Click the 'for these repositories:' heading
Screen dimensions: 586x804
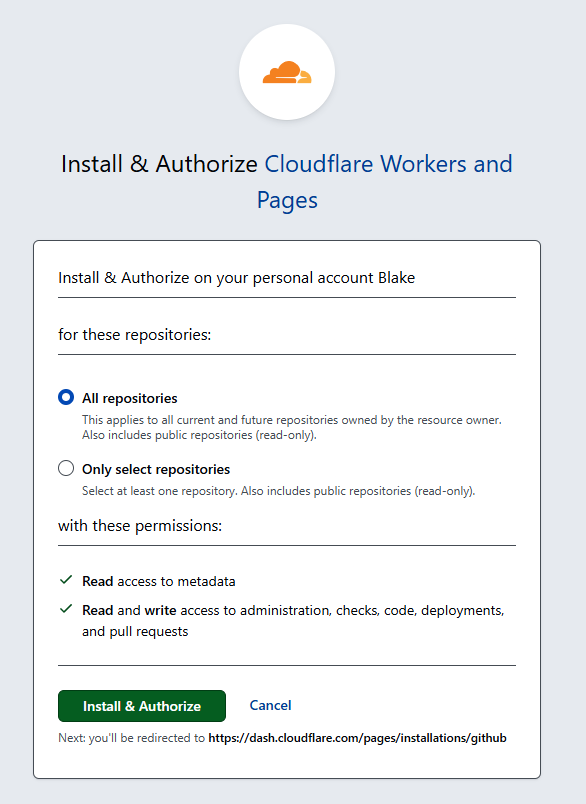click(134, 335)
